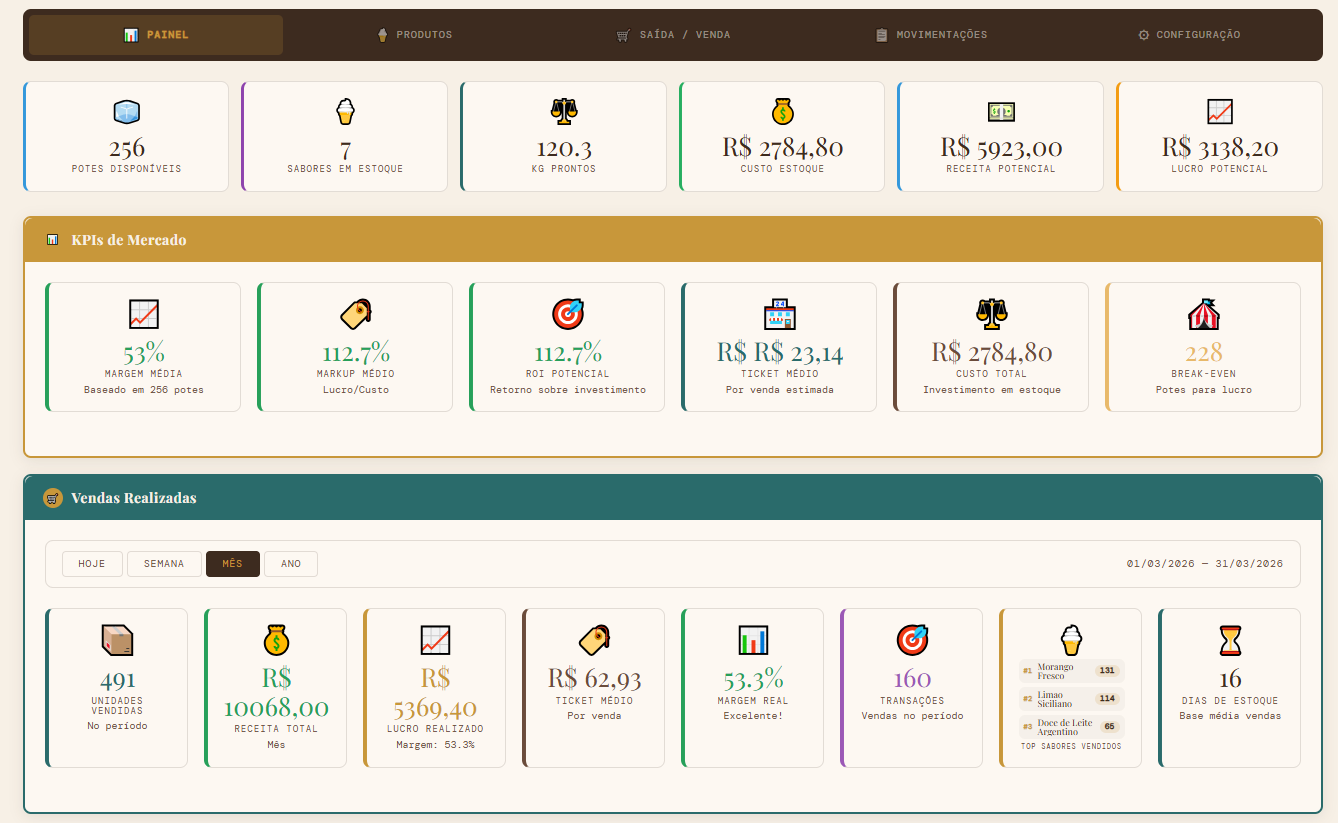
Task: Click the target icon in ROI Potencial card
Action: [568, 314]
